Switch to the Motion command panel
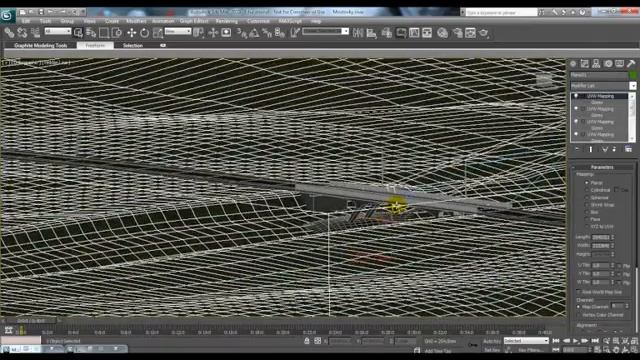The height and width of the screenshot is (360, 640). click(x=608, y=64)
